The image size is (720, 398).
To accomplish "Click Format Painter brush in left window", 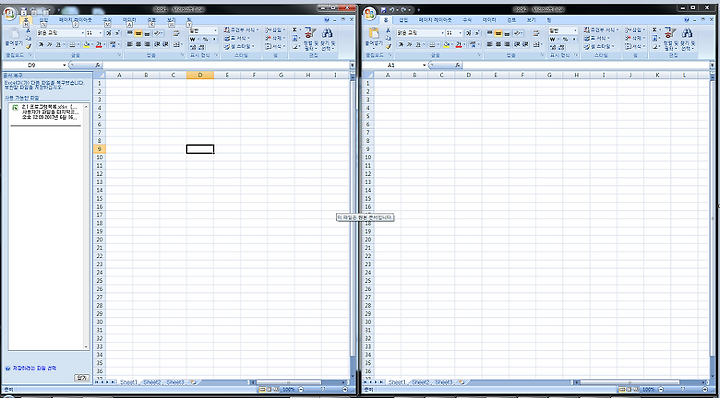I will click(x=28, y=46).
